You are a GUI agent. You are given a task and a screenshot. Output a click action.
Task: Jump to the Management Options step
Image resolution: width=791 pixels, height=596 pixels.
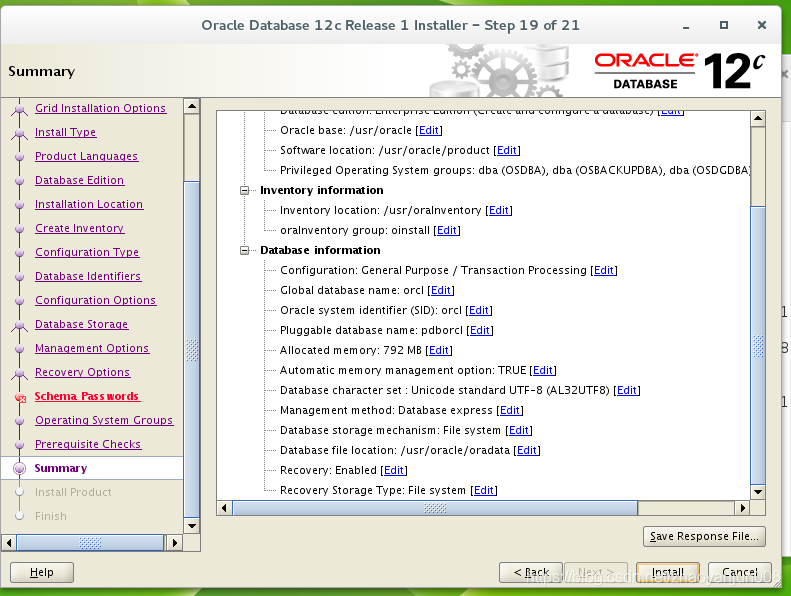pyautogui.click(x=92, y=348)
